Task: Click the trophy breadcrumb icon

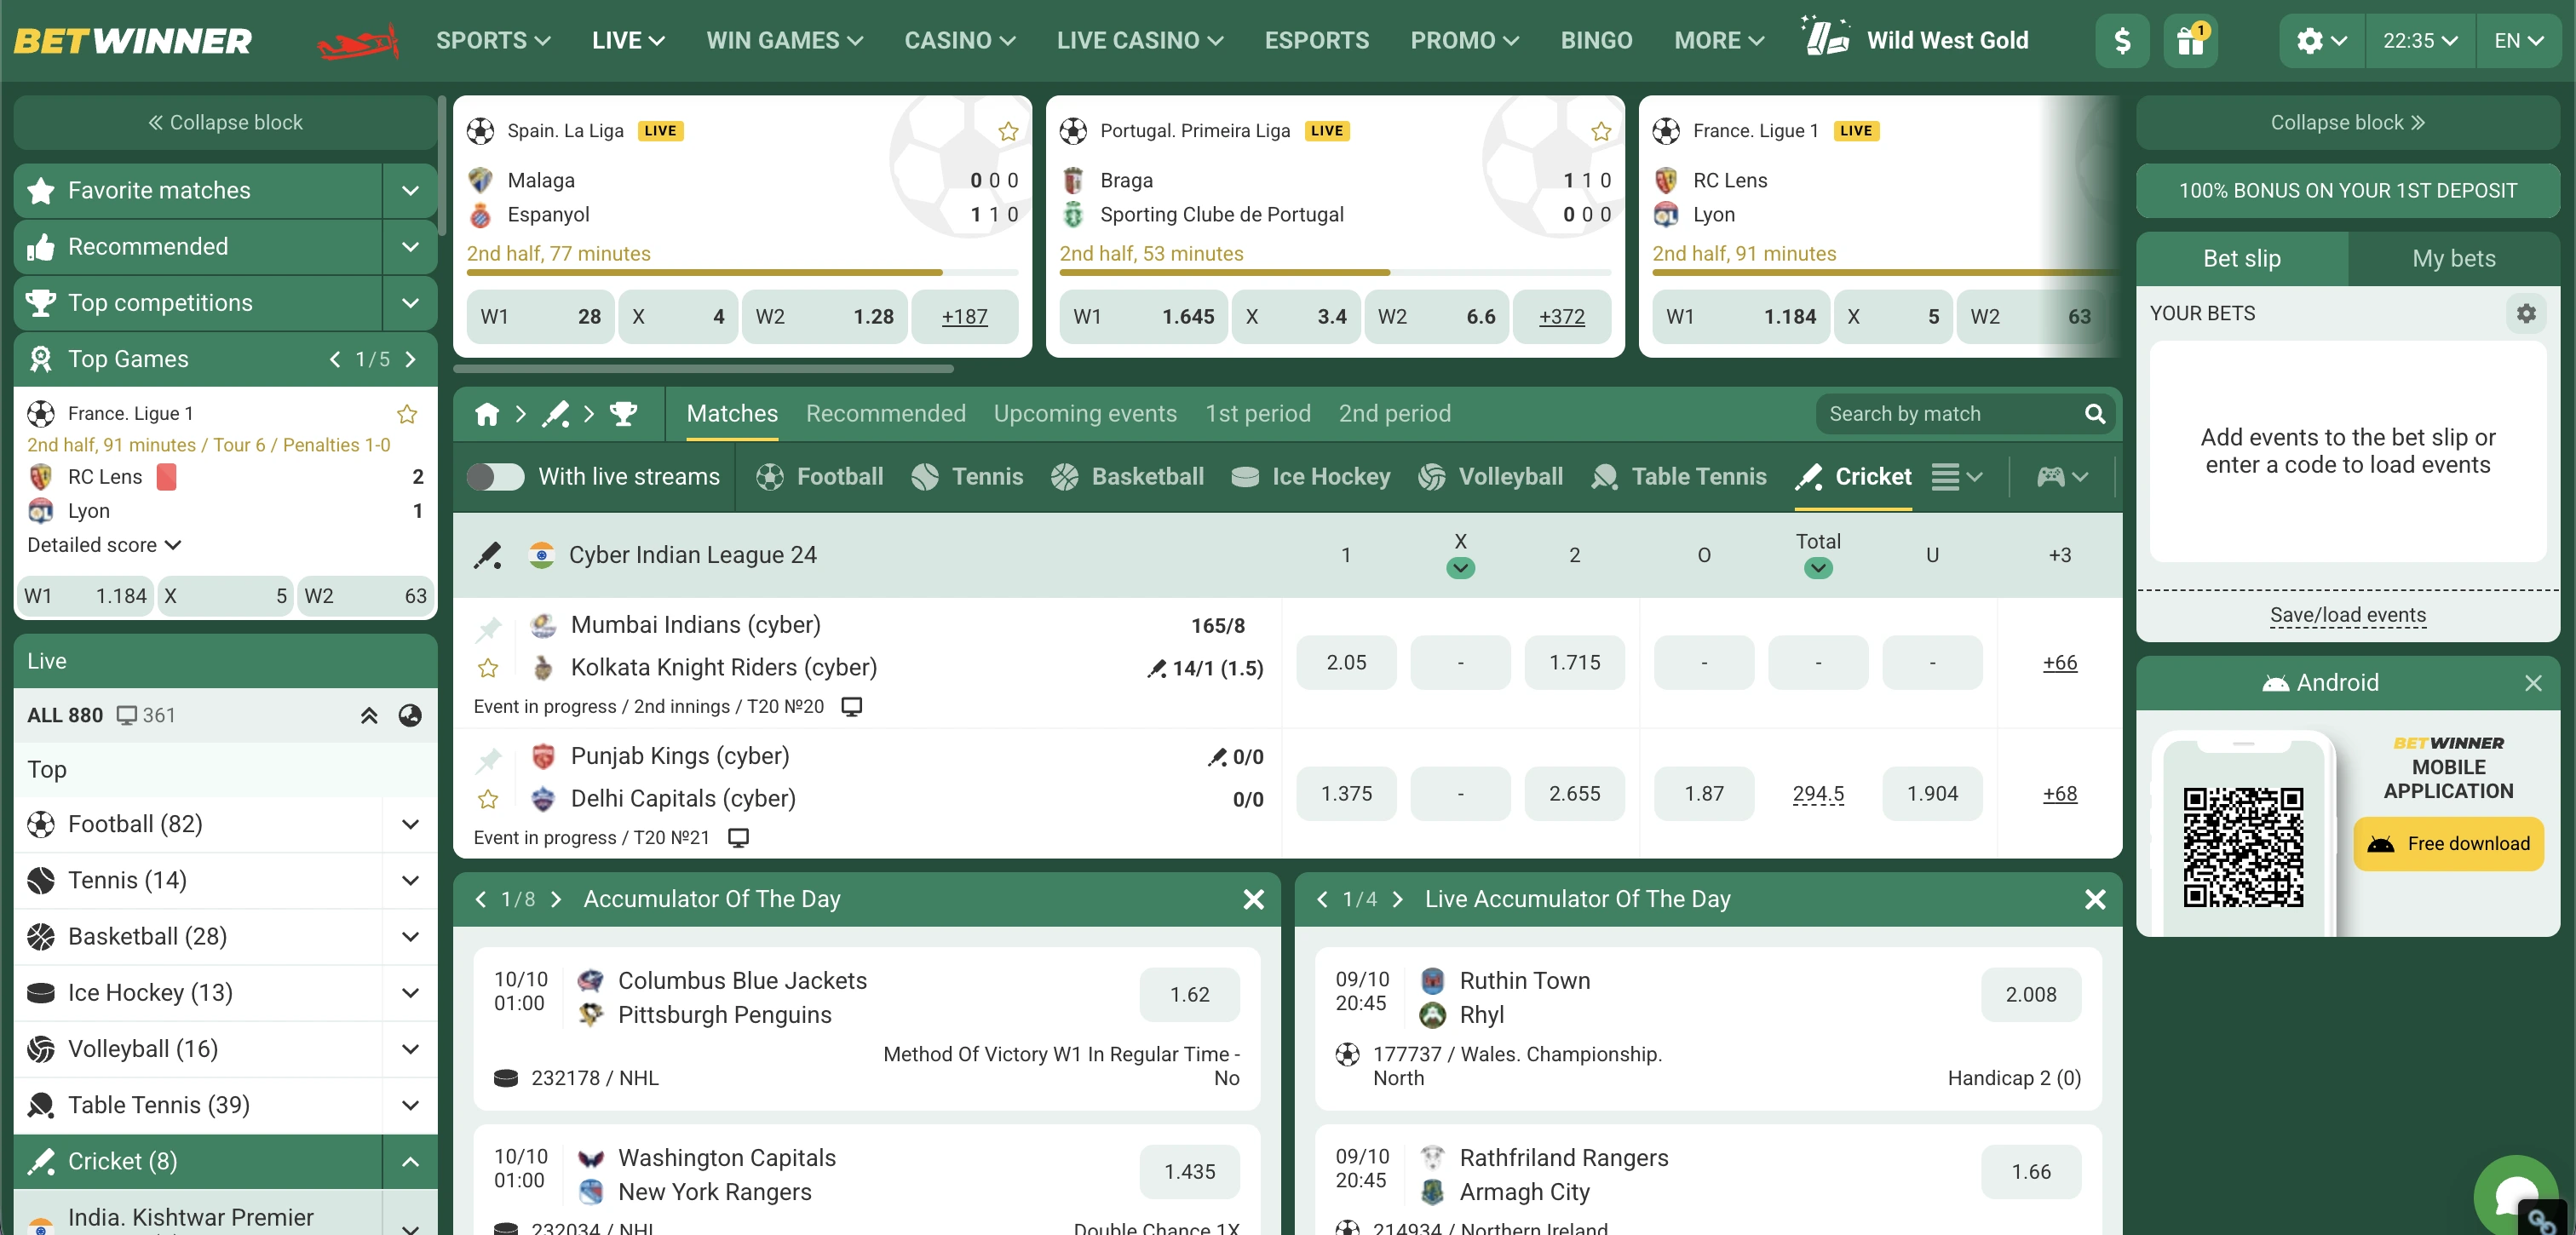Action: (624, 414)
